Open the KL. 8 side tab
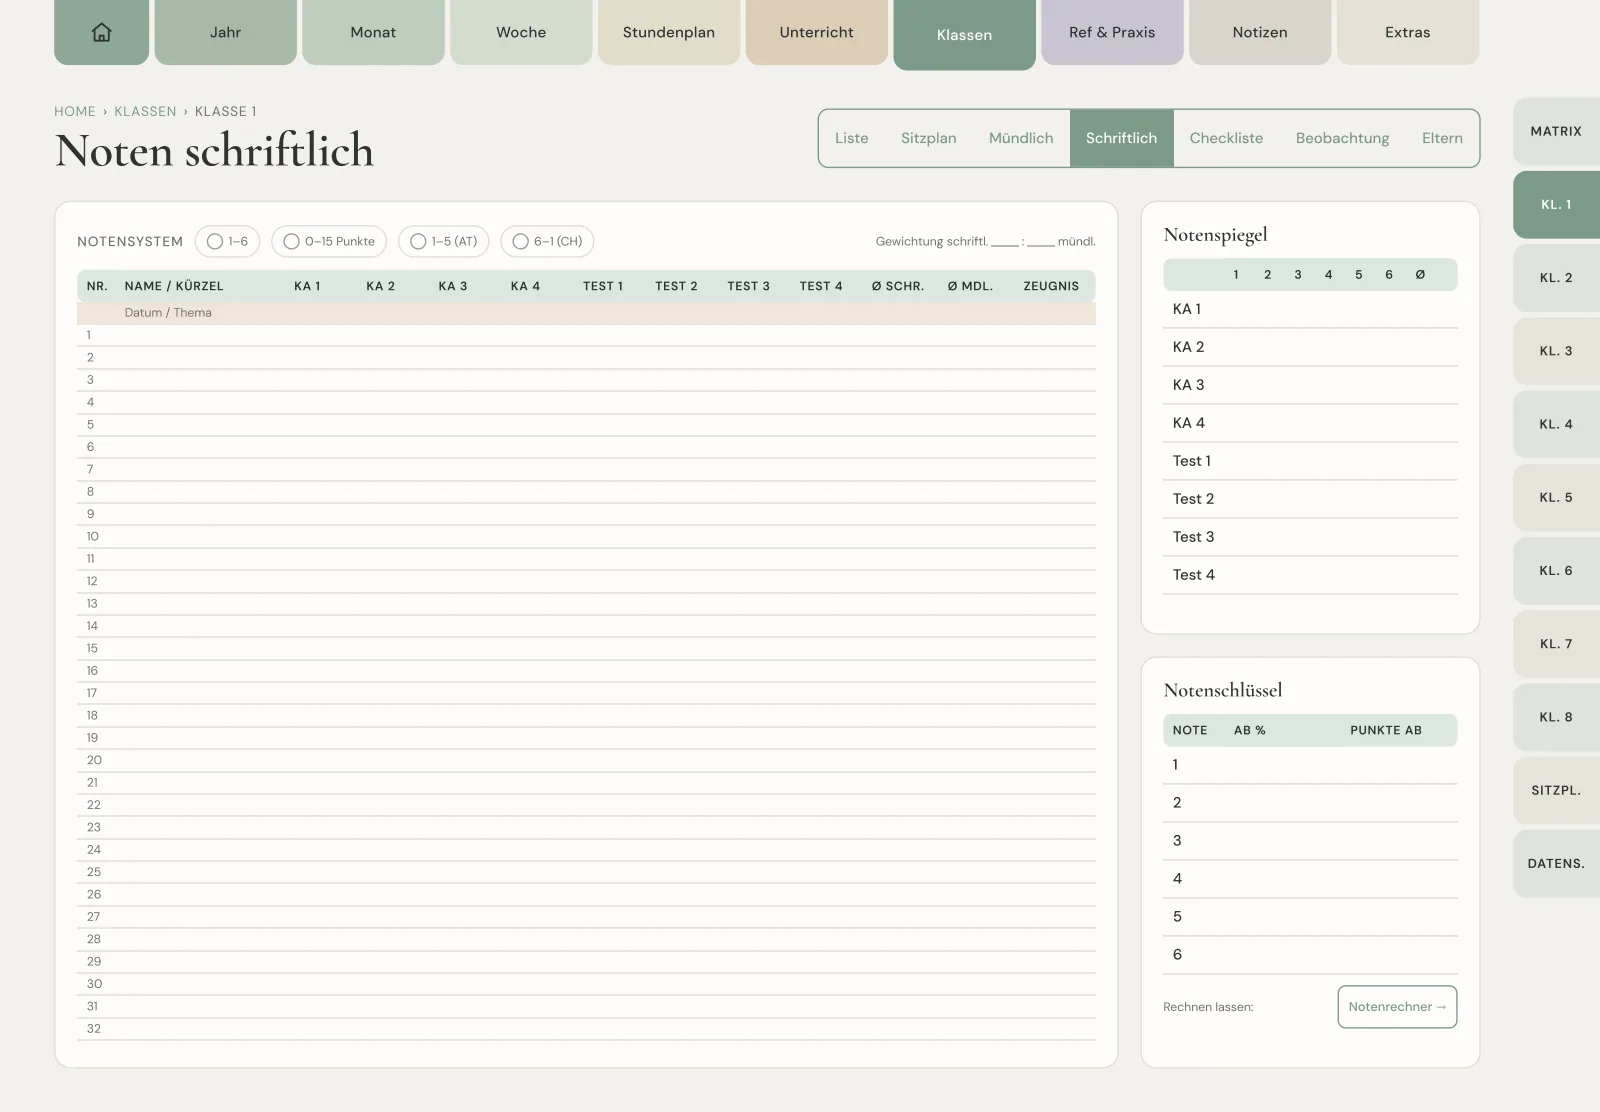The height and width of the screenshot is (1112, 1600). [x=1556, y=717]
